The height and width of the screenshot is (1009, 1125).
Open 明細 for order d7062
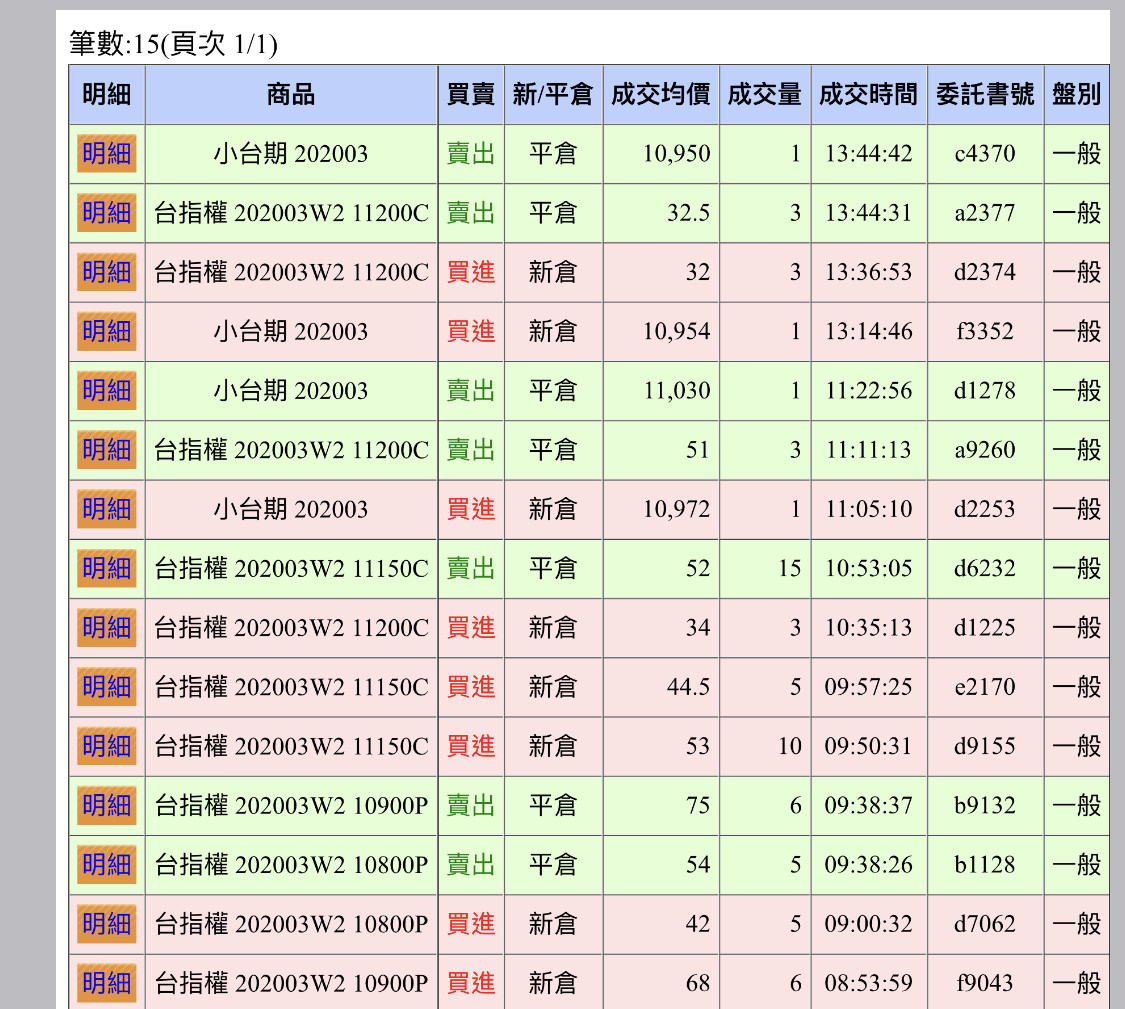[107, 924]
